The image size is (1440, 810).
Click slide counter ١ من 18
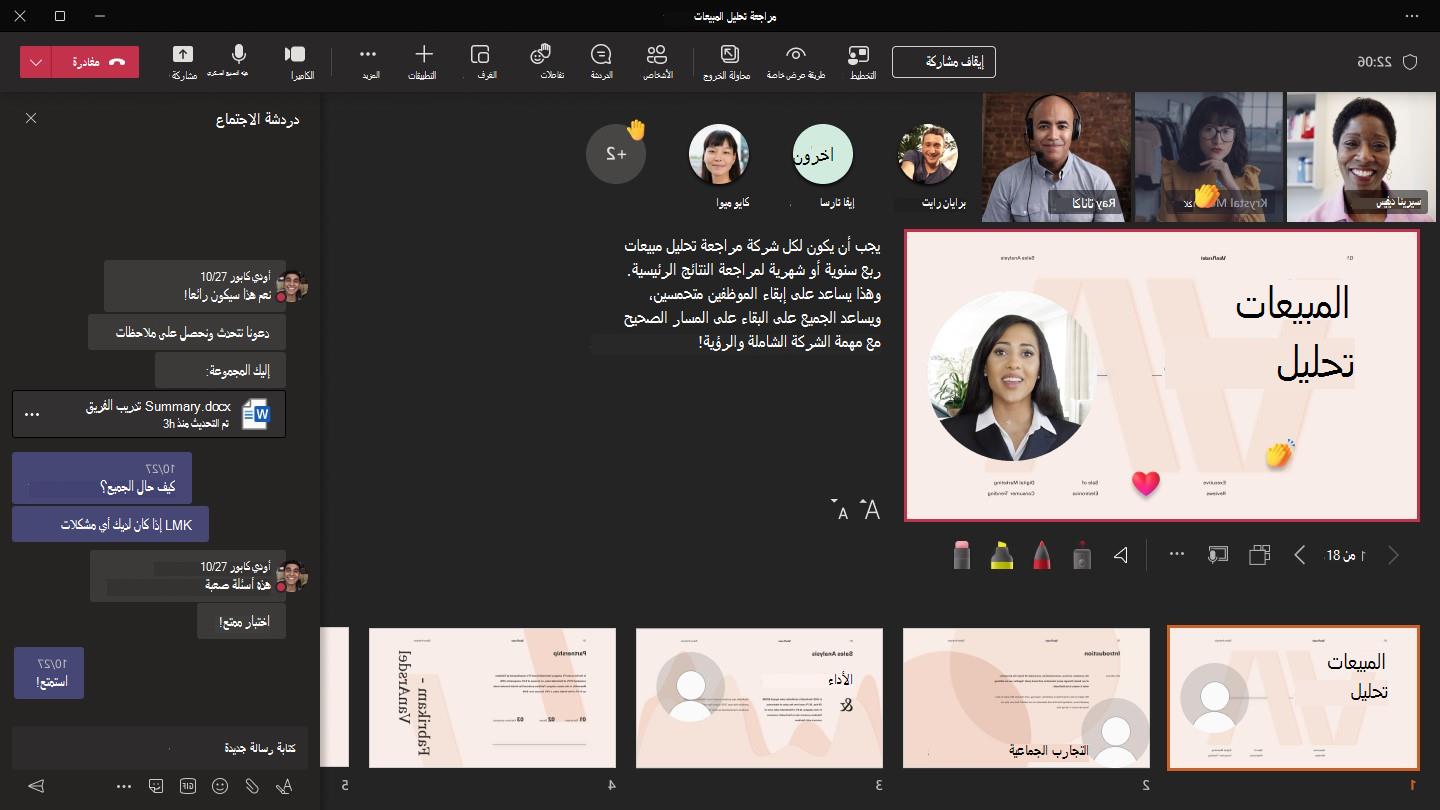click(1346, 555)
